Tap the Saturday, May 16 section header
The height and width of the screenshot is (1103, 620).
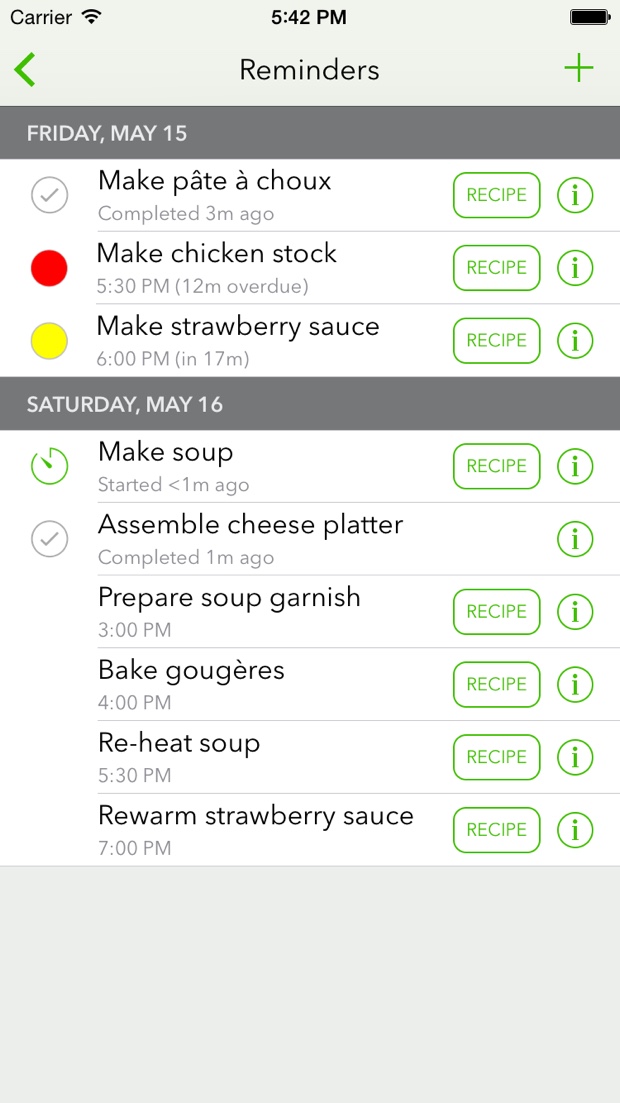(310, 404)
